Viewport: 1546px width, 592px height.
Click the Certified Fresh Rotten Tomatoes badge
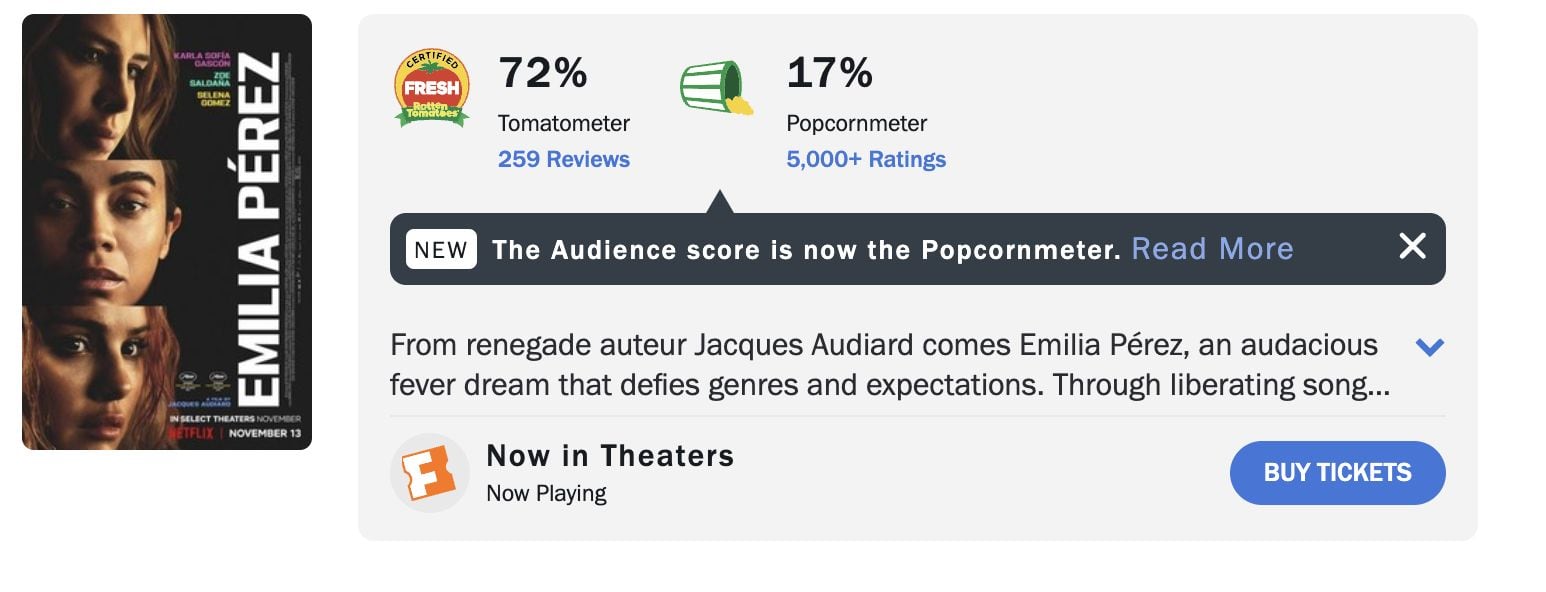432,83
